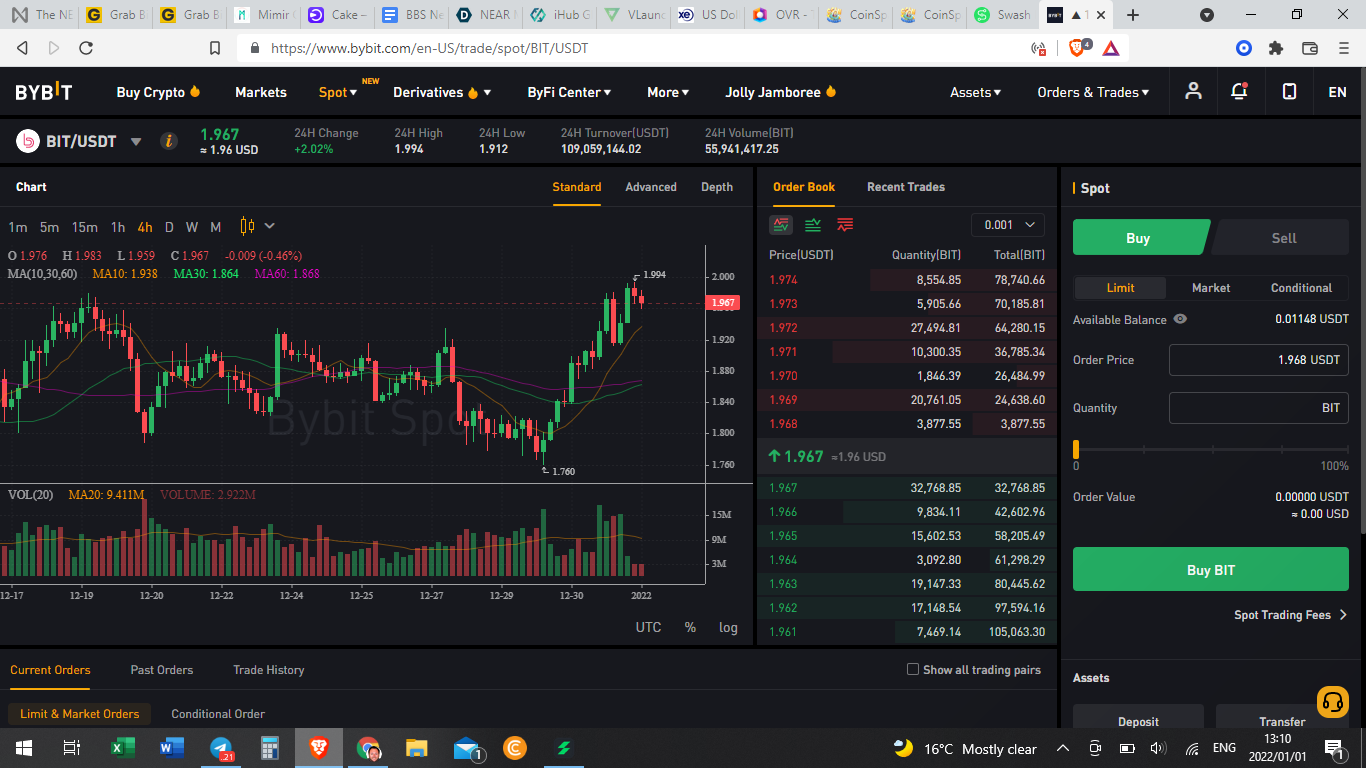Image resolution: width=1366 pixels, height=768 pixels.
Task: Click the BIT/USDT pair info icon
Action: (169, 141)
